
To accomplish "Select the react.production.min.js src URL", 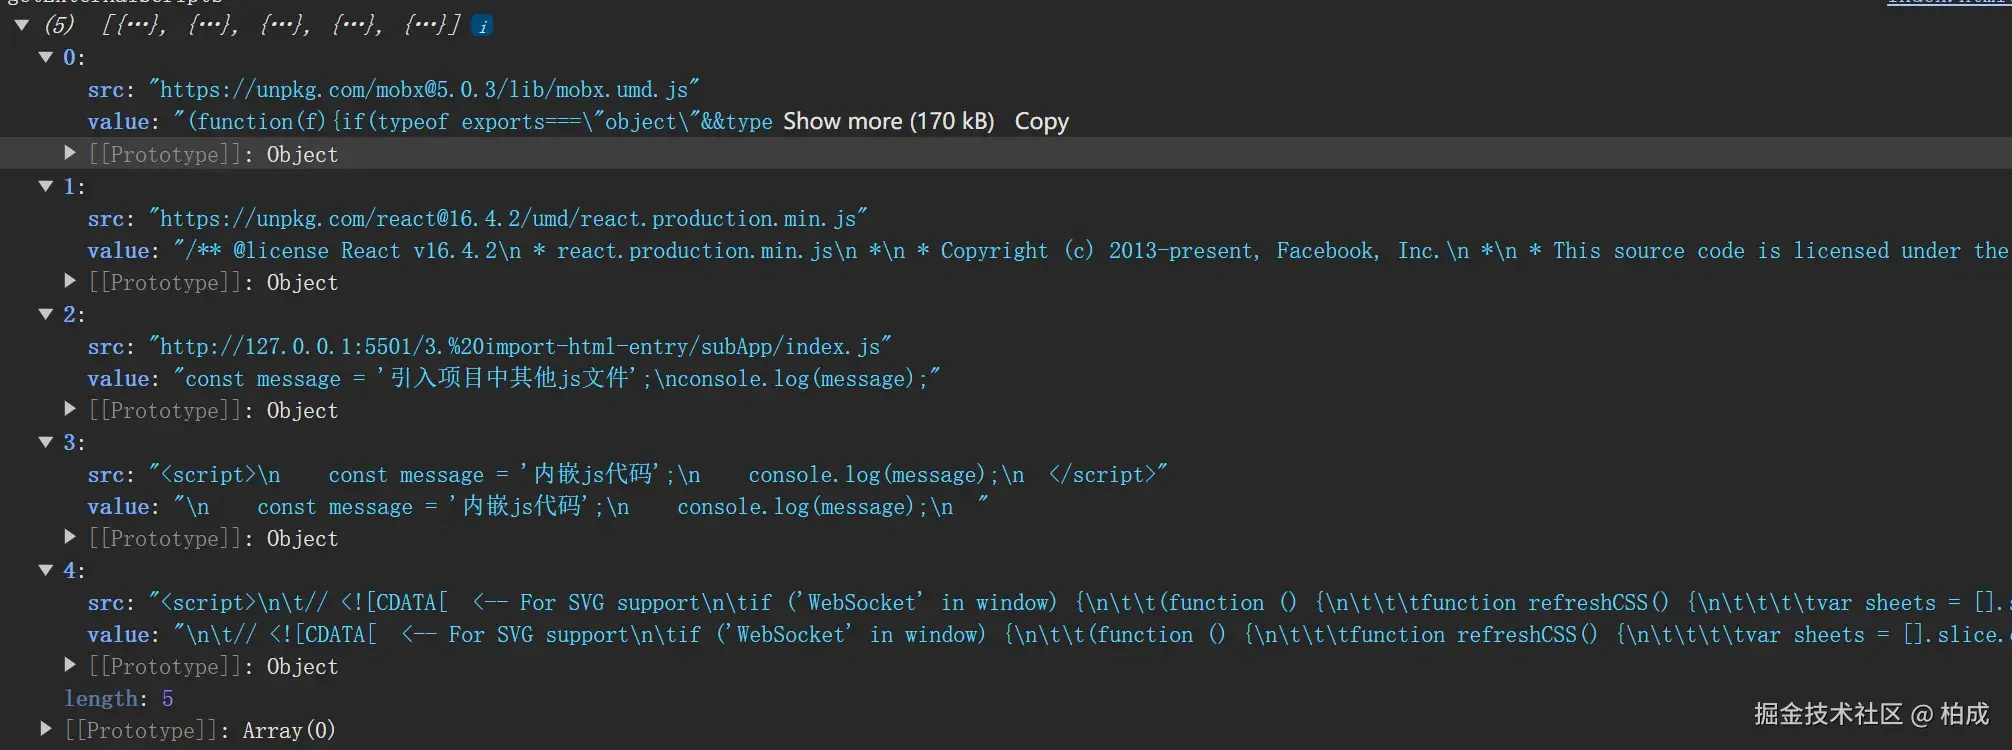I will (x=508, y=218).
